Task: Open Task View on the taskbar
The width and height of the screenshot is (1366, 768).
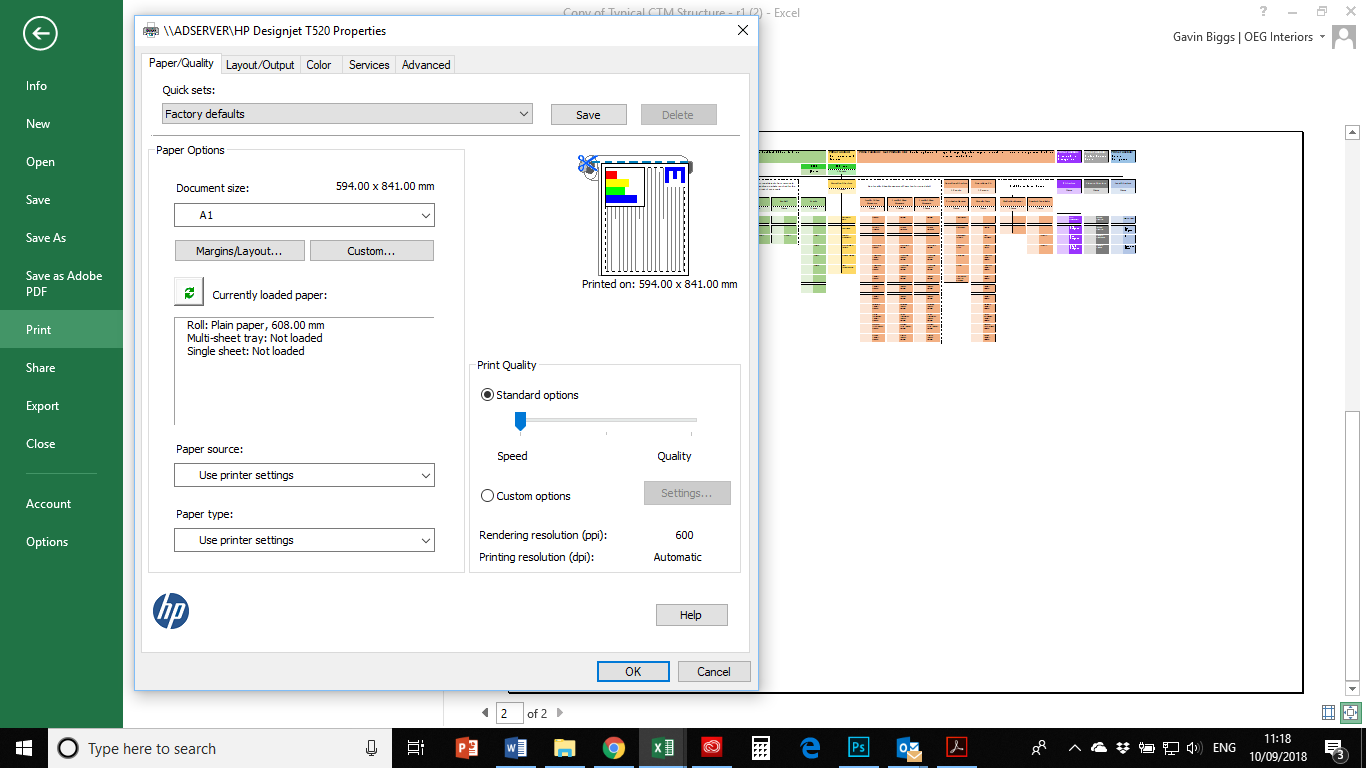Action: coord(417,748)
